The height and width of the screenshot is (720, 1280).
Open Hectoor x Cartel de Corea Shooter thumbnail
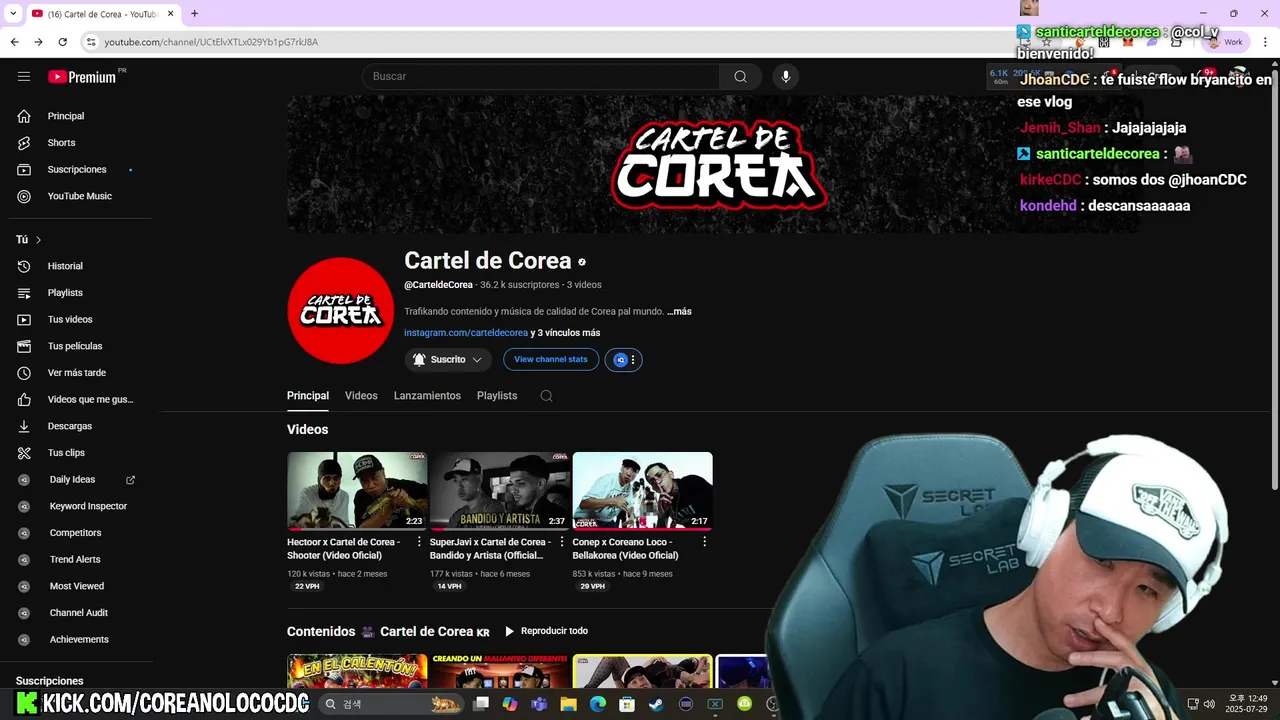point(357,491)
